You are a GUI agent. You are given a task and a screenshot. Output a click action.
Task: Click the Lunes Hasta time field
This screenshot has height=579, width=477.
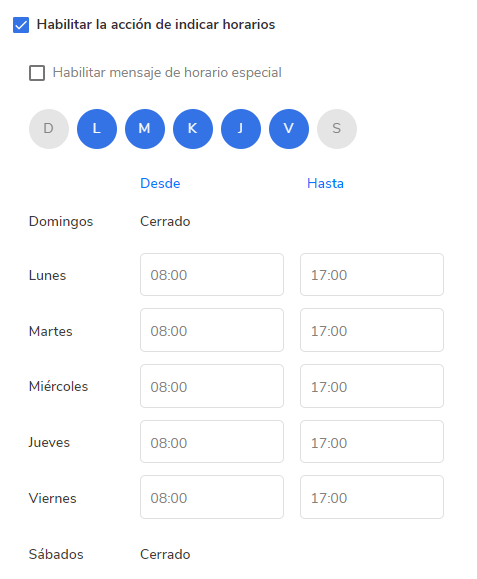(x=372, y=274)
